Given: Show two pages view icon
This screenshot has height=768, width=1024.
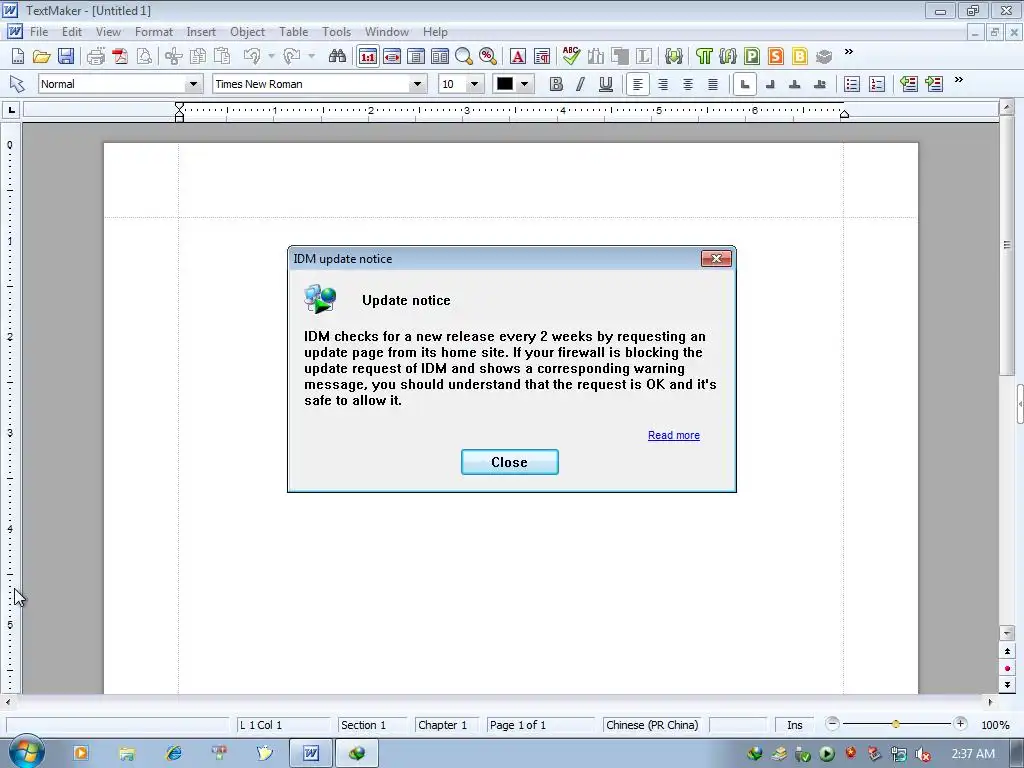Looking at the screenshot, I should [x=440, y=56].
